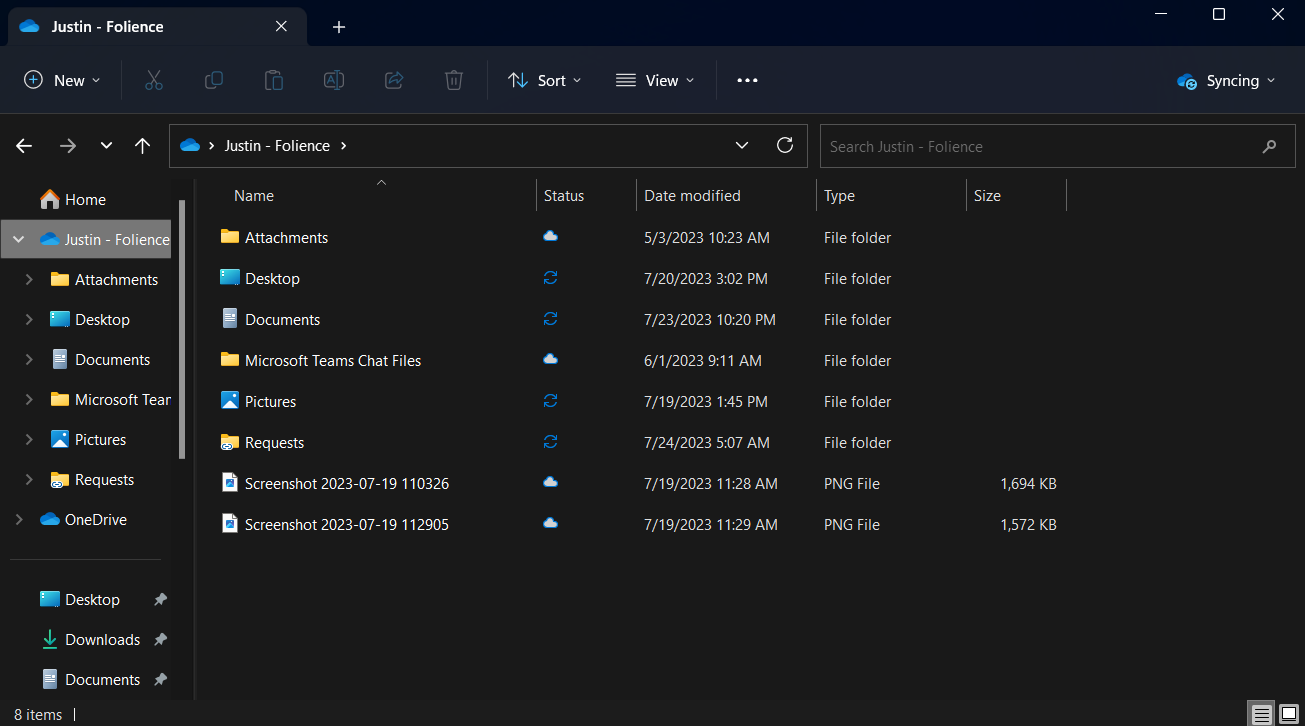This screenshot has height=726, width=1305.
Task: Expand Pictures in the navigation tree
Action: [x=29, y=439]
